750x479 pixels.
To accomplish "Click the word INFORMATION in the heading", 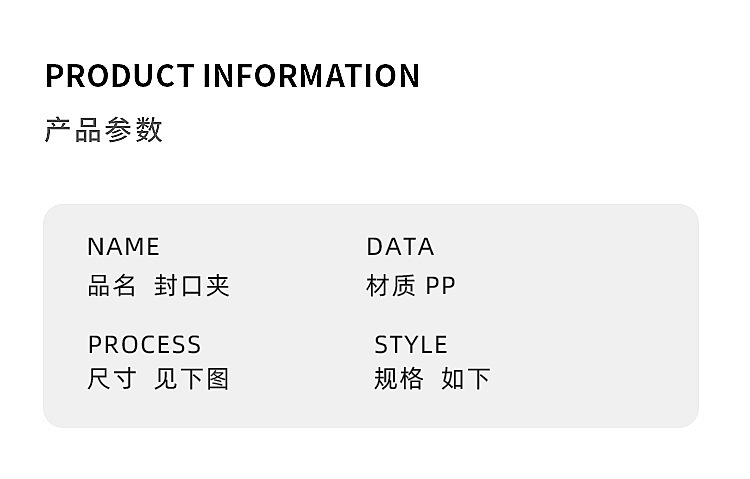I will tap(312, 76).
